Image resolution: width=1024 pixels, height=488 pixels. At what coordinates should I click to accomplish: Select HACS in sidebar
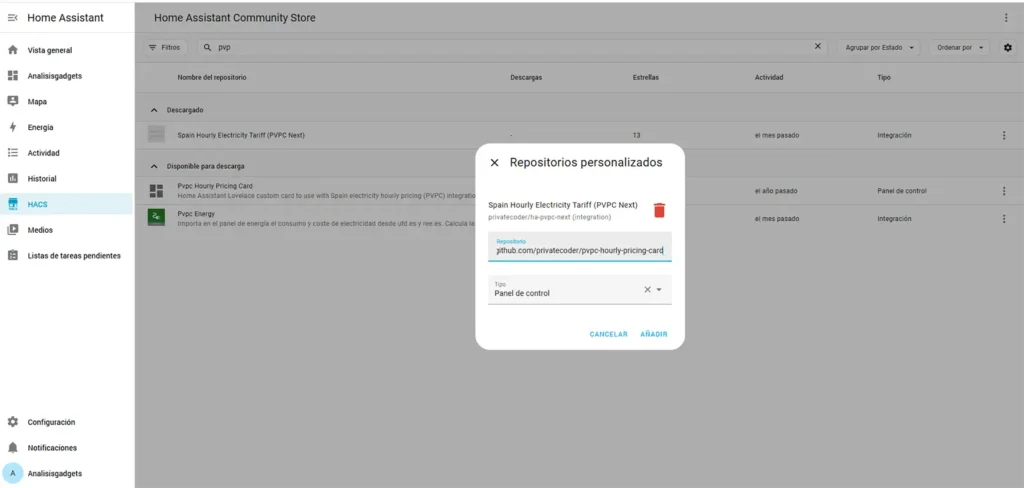click(67, 204)
